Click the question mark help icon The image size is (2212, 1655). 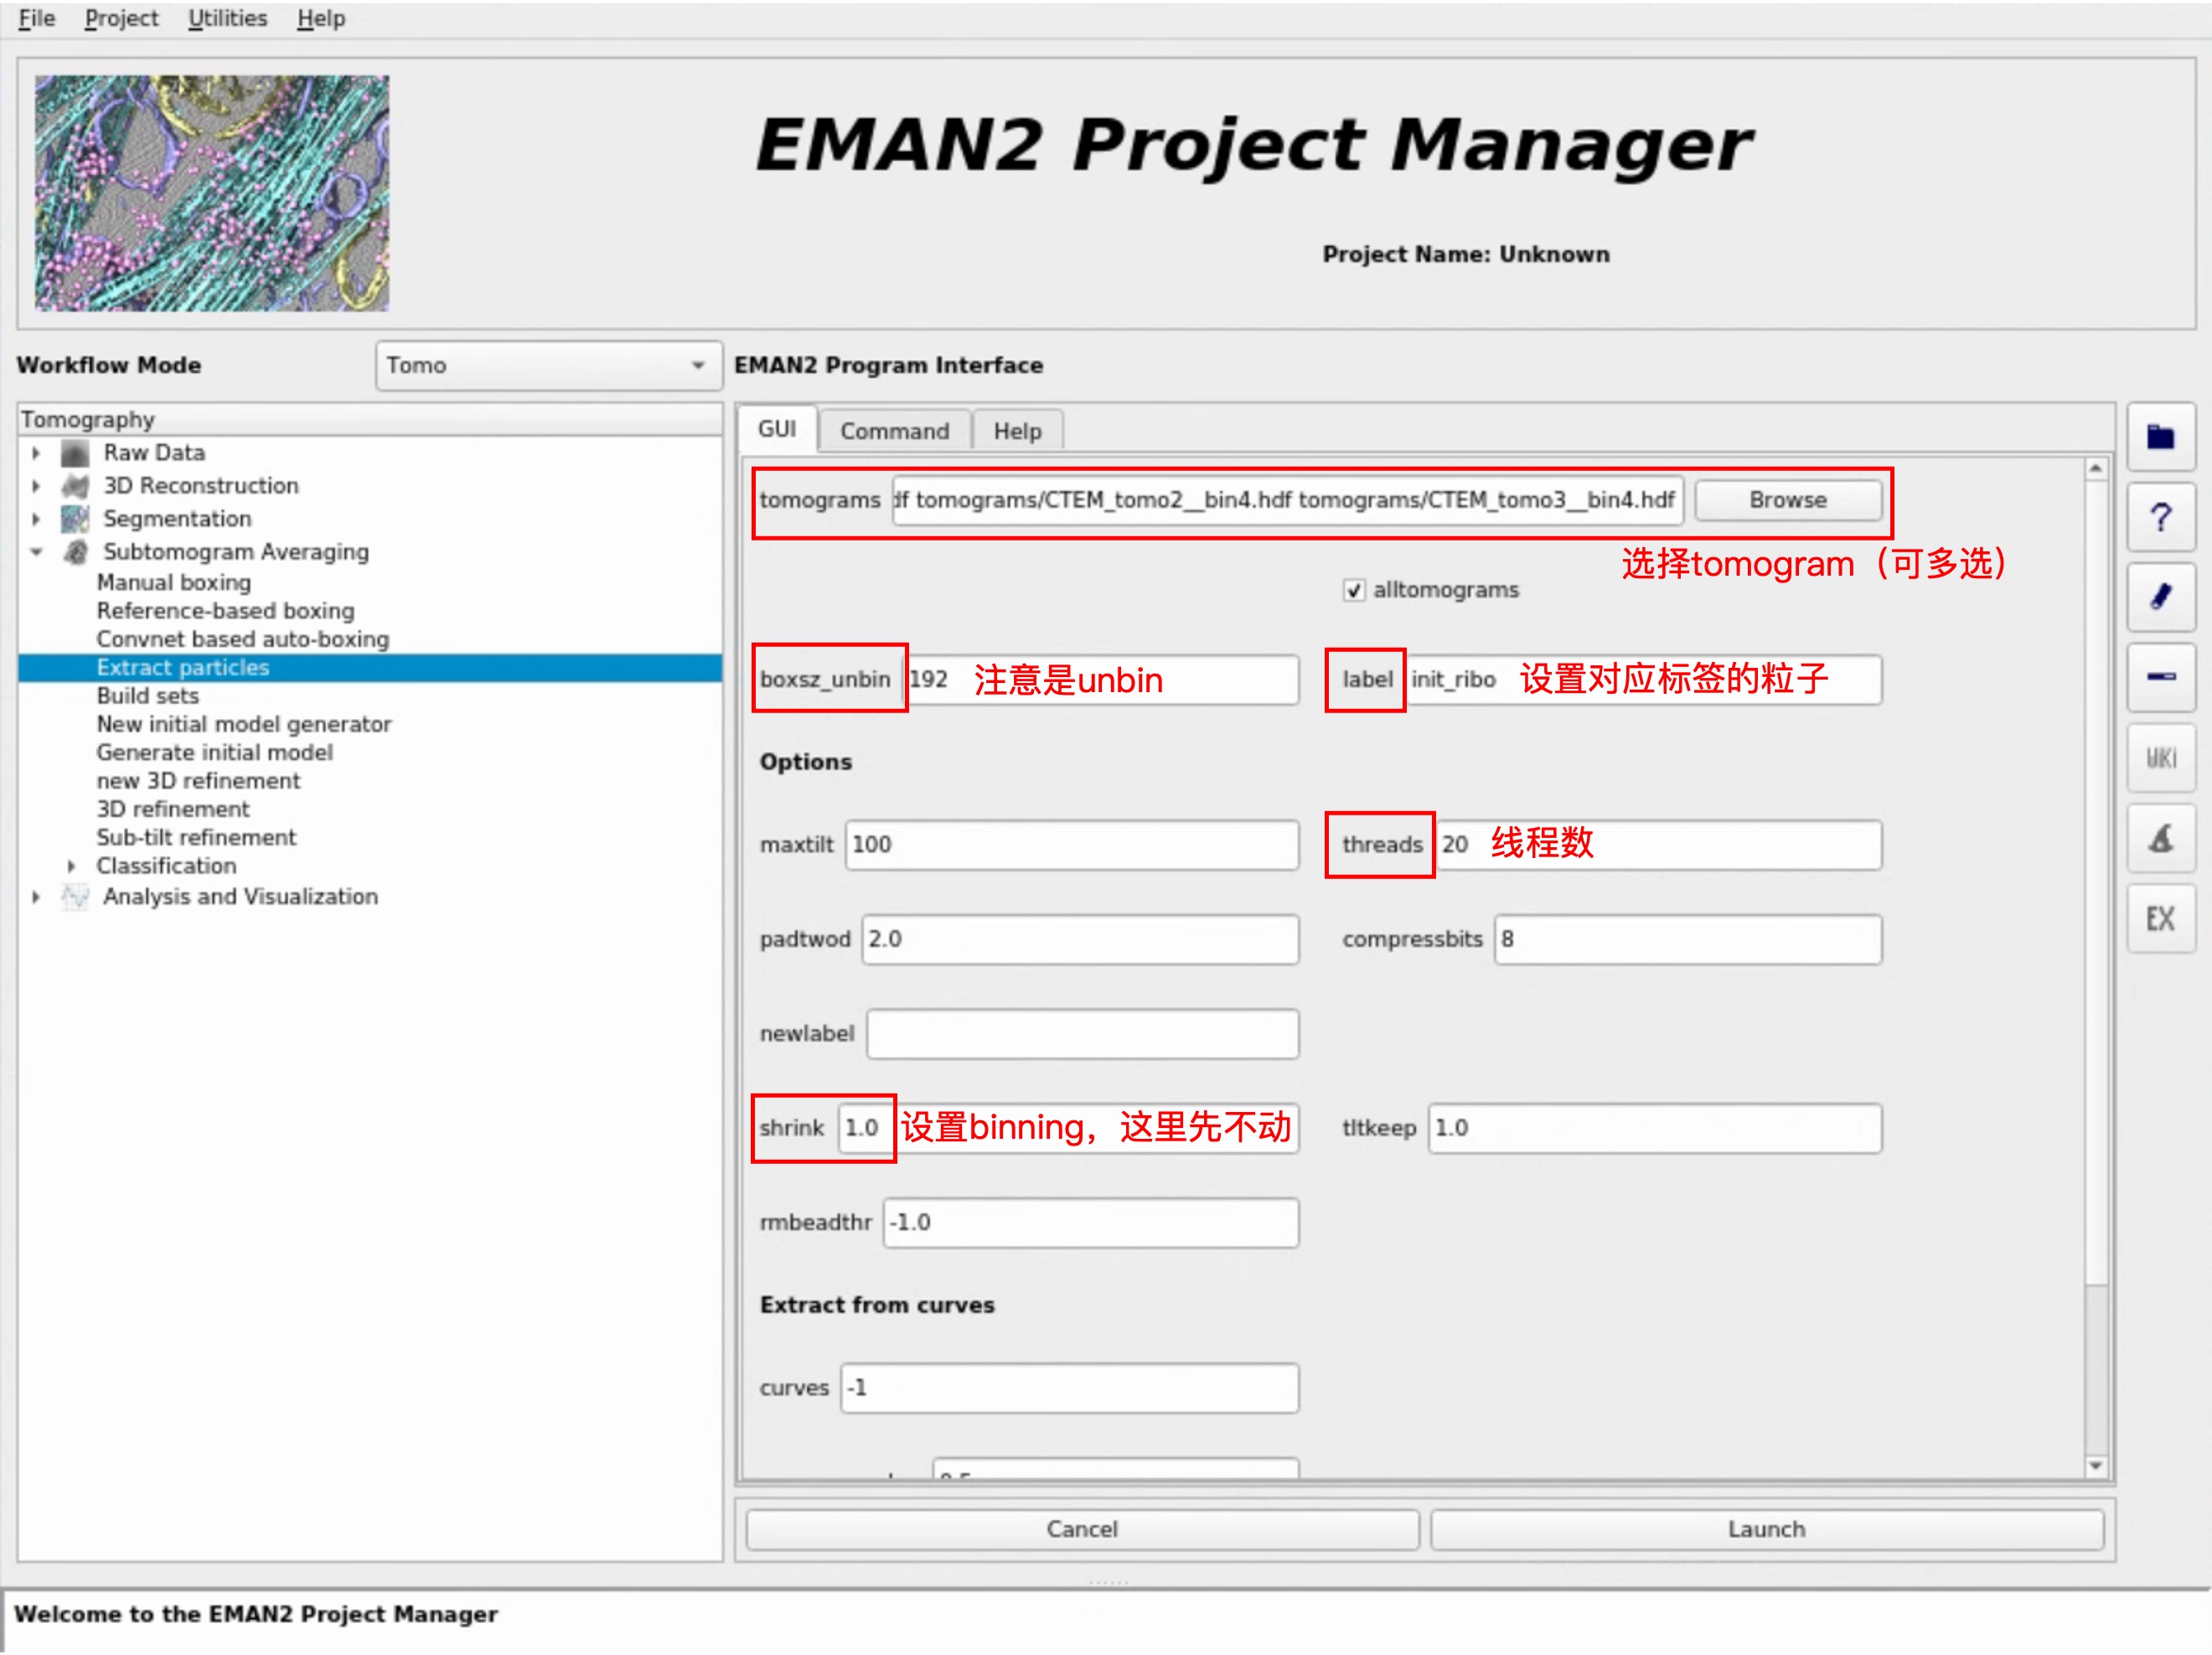tap(2160, 517)
